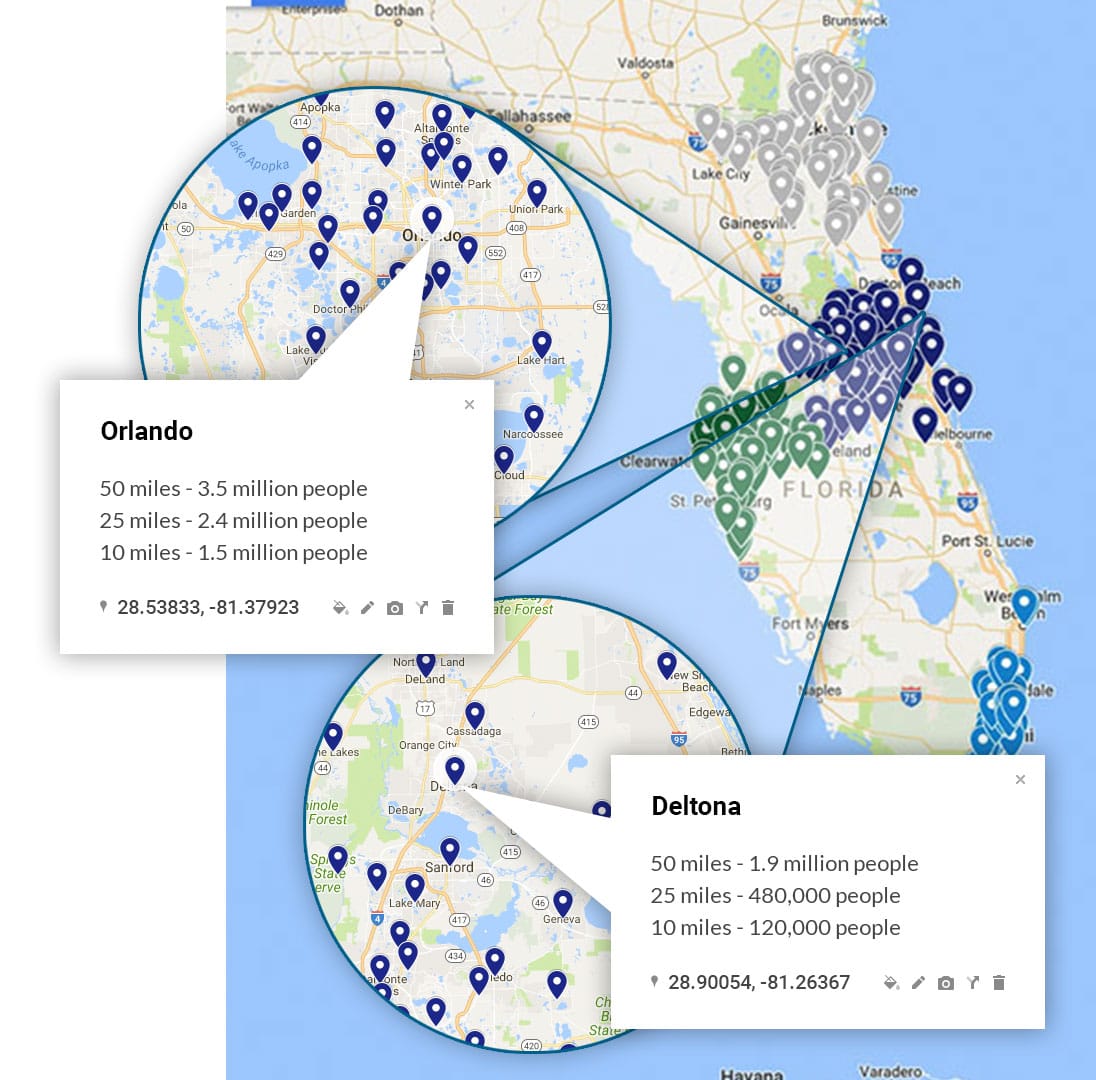
Task: Delete the Orlando marker with trash icon
Action: [448, 608]
